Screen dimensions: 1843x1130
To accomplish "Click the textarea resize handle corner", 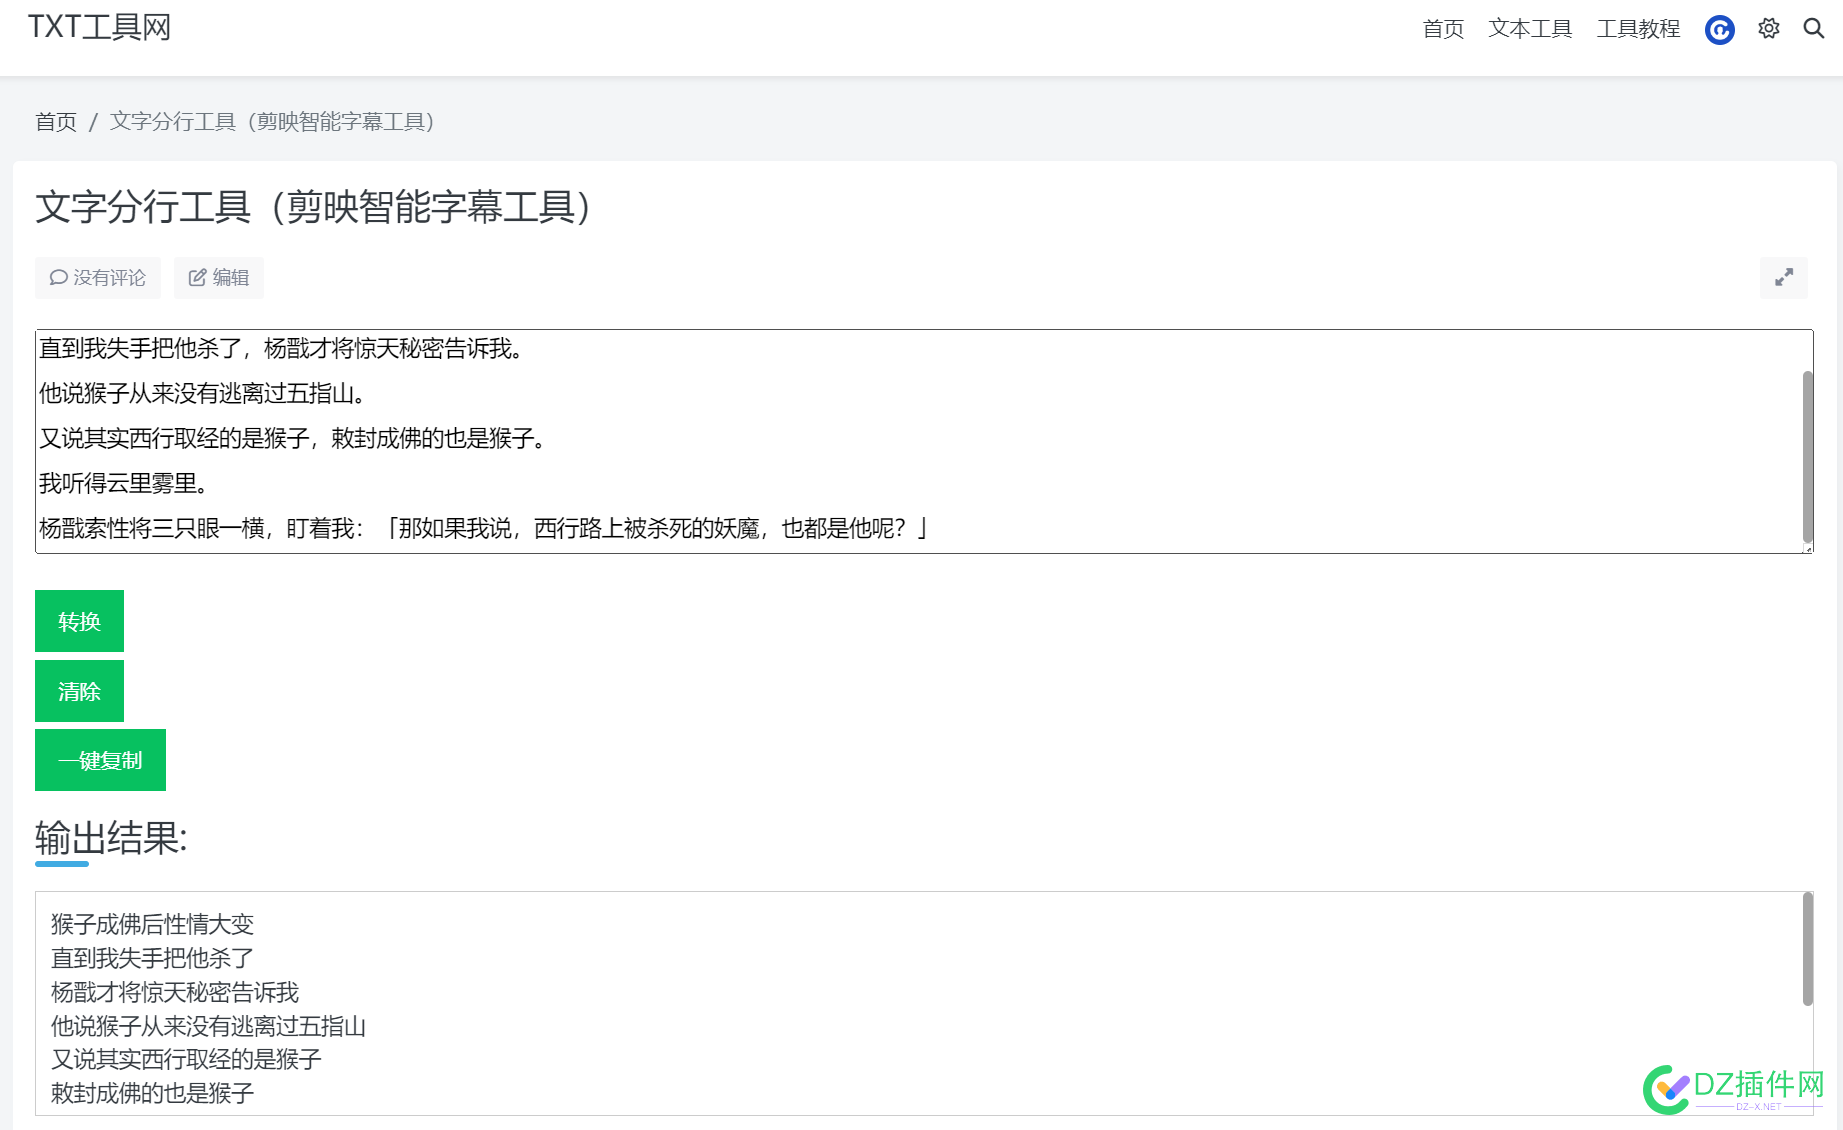I will [x=1807, y=548].
